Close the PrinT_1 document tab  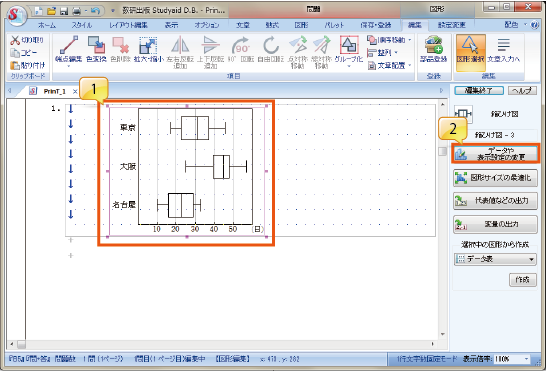coord(75,91)
